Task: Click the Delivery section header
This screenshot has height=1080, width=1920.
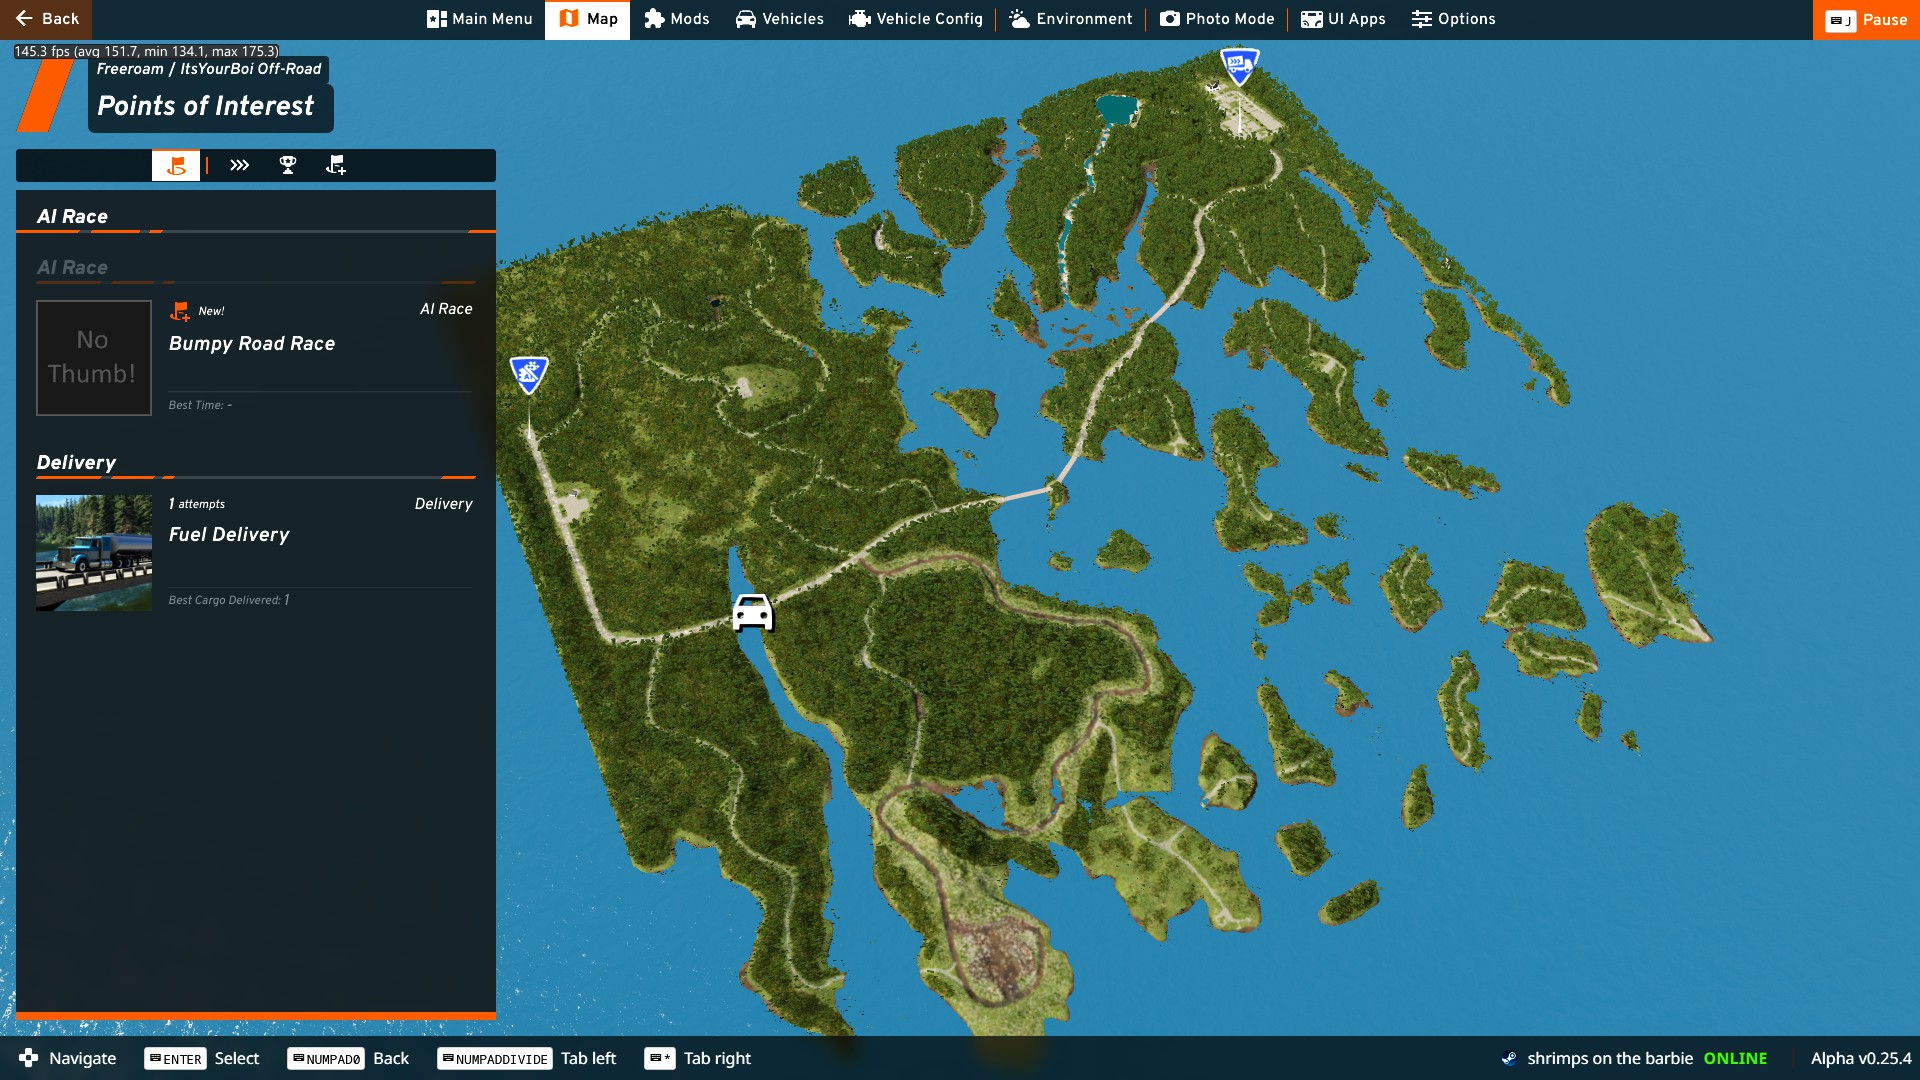Action: point(76,462)
